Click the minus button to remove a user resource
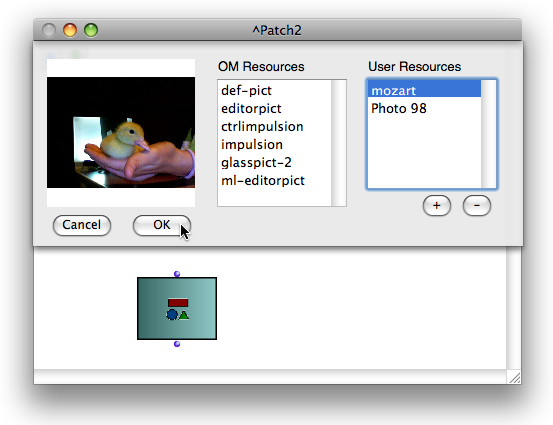Screen dimensions: 553x425 476,206
